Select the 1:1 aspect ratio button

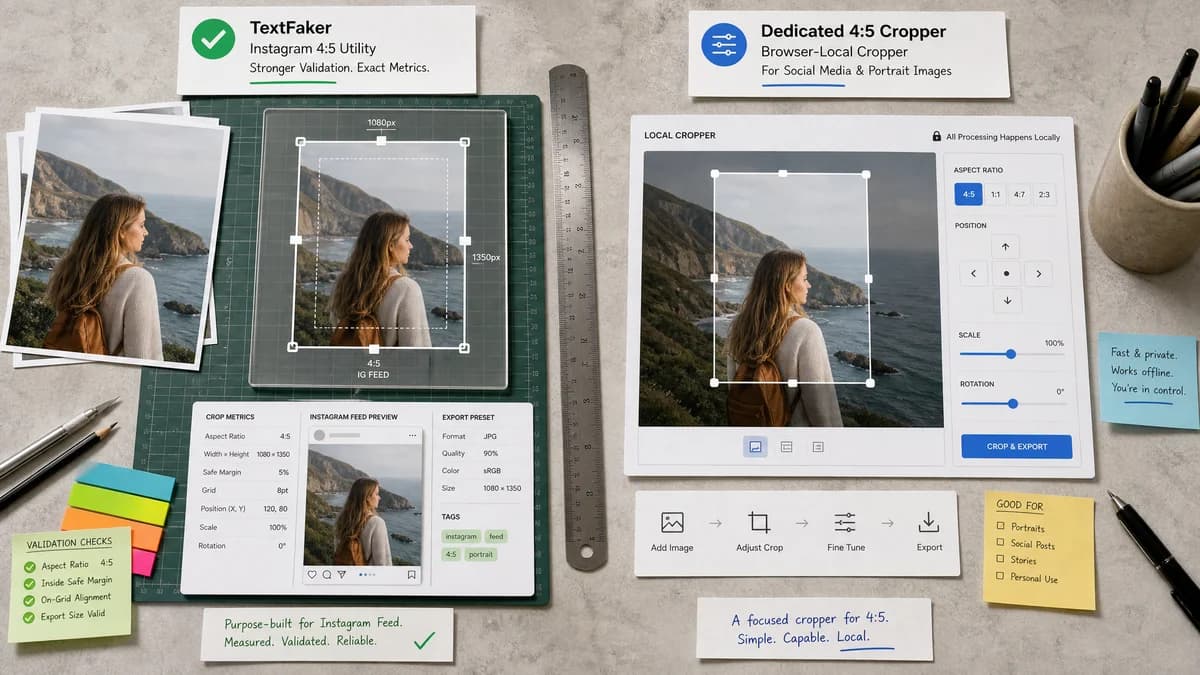pos(994,194)
